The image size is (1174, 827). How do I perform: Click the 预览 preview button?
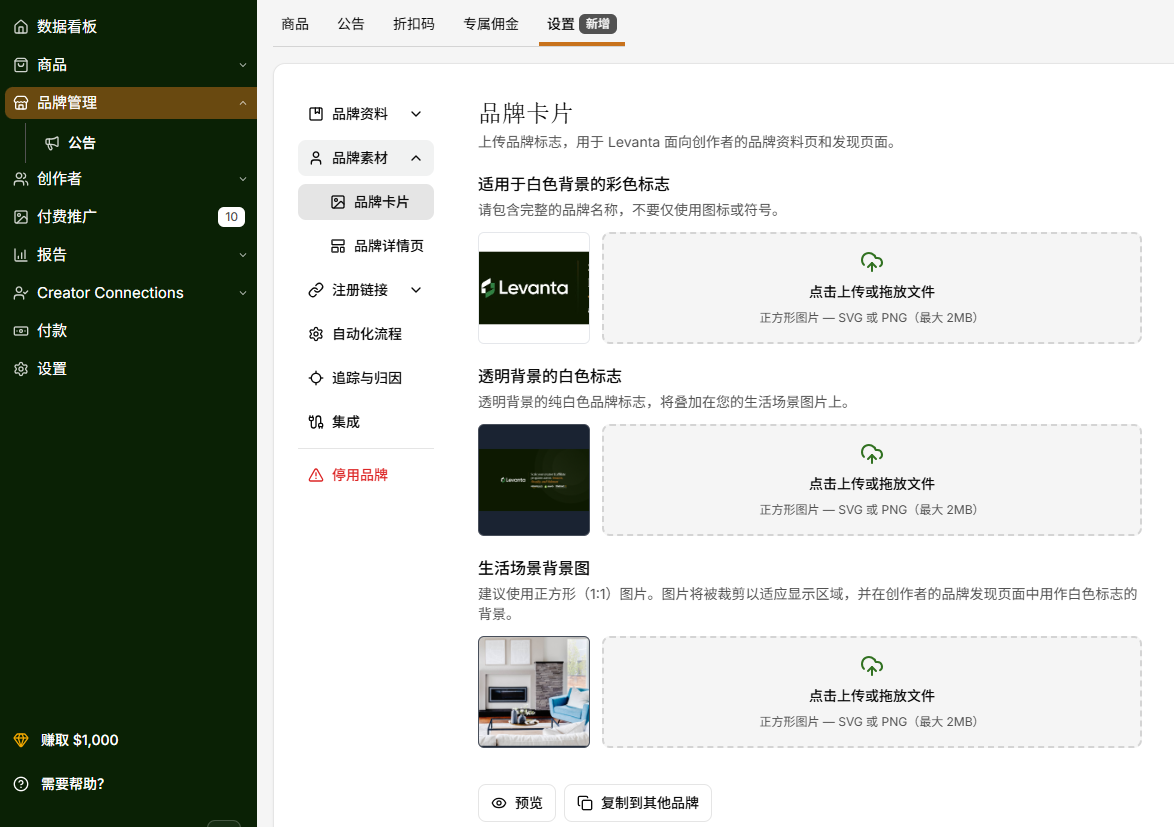tap(517, 803)
